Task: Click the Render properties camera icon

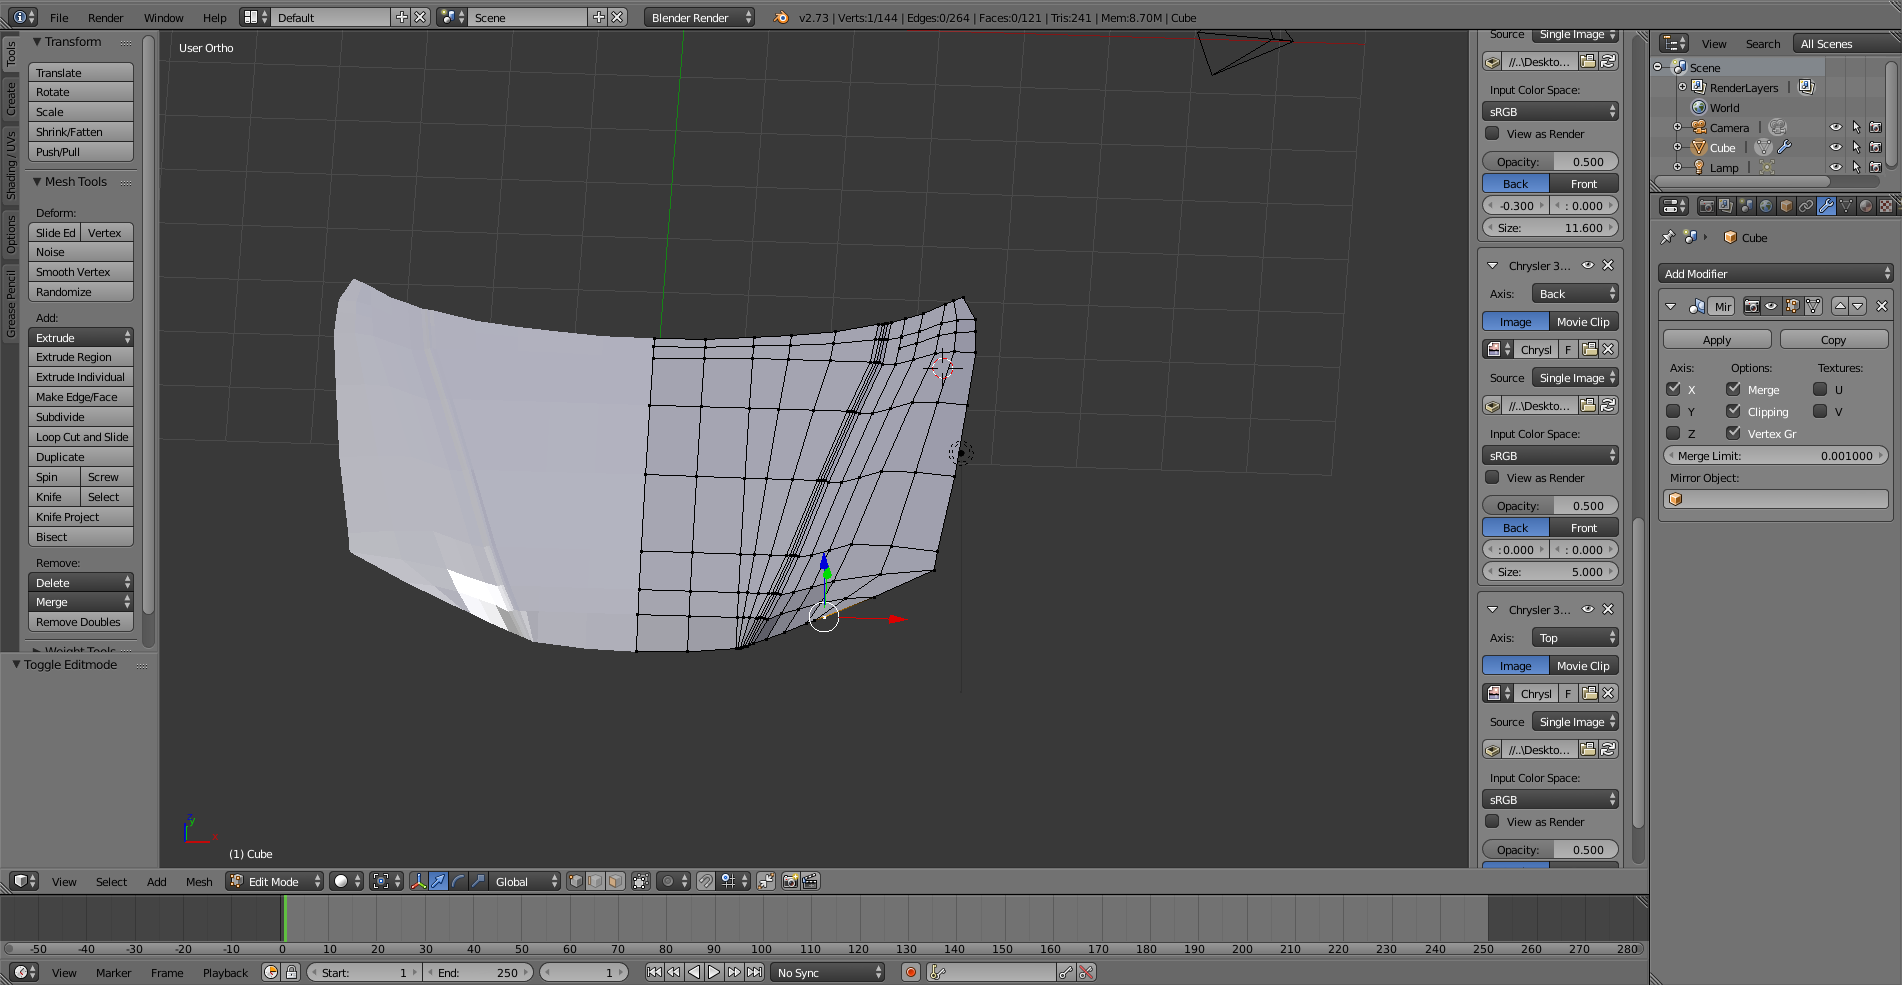Action: (1706, 206)
